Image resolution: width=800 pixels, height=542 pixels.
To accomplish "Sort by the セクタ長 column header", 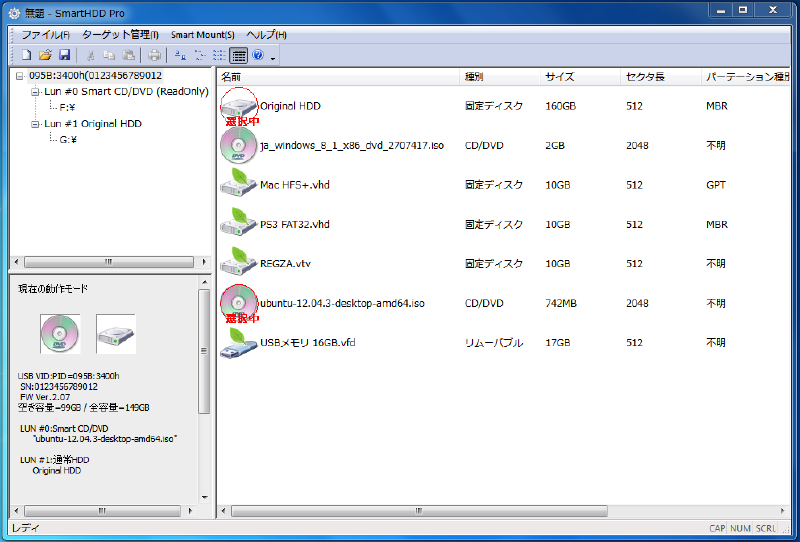I will pyautogui.click(x=661, y=77).
